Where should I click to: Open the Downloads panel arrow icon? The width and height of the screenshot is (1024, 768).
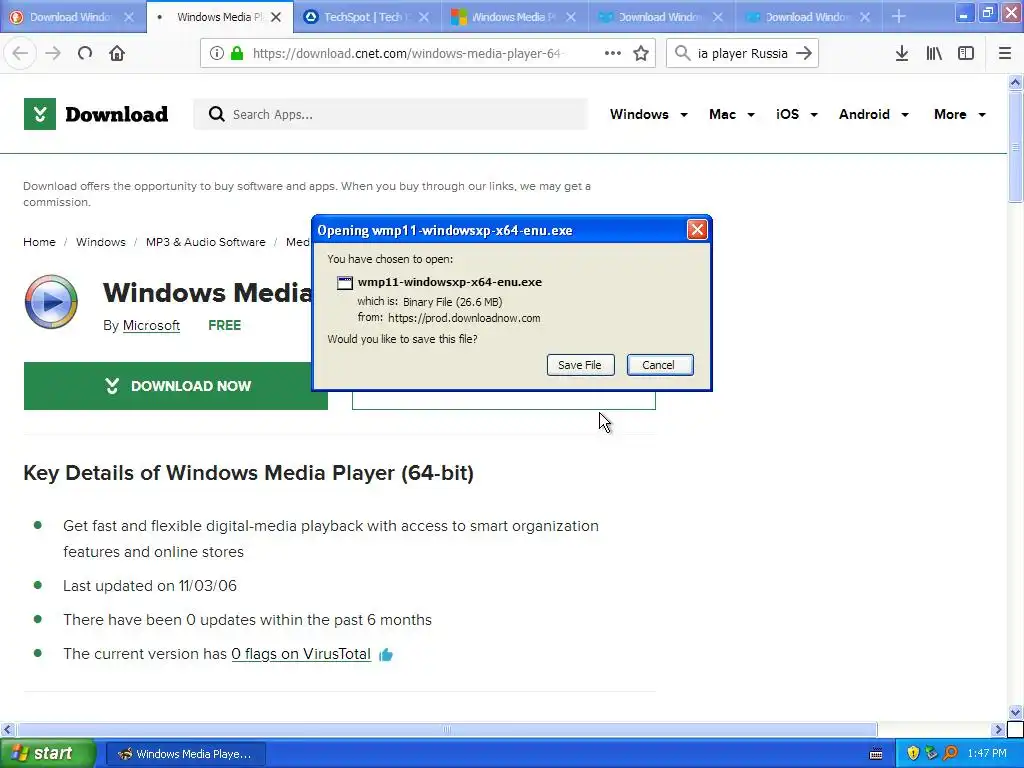coord(902,54)
